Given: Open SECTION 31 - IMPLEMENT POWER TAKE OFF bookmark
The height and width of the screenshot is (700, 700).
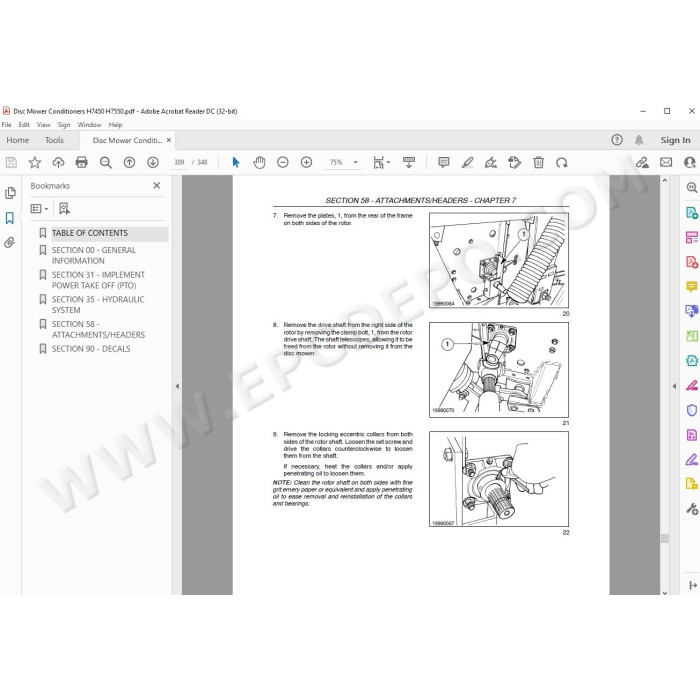Looking at the screenshot, I should point(98,280).
